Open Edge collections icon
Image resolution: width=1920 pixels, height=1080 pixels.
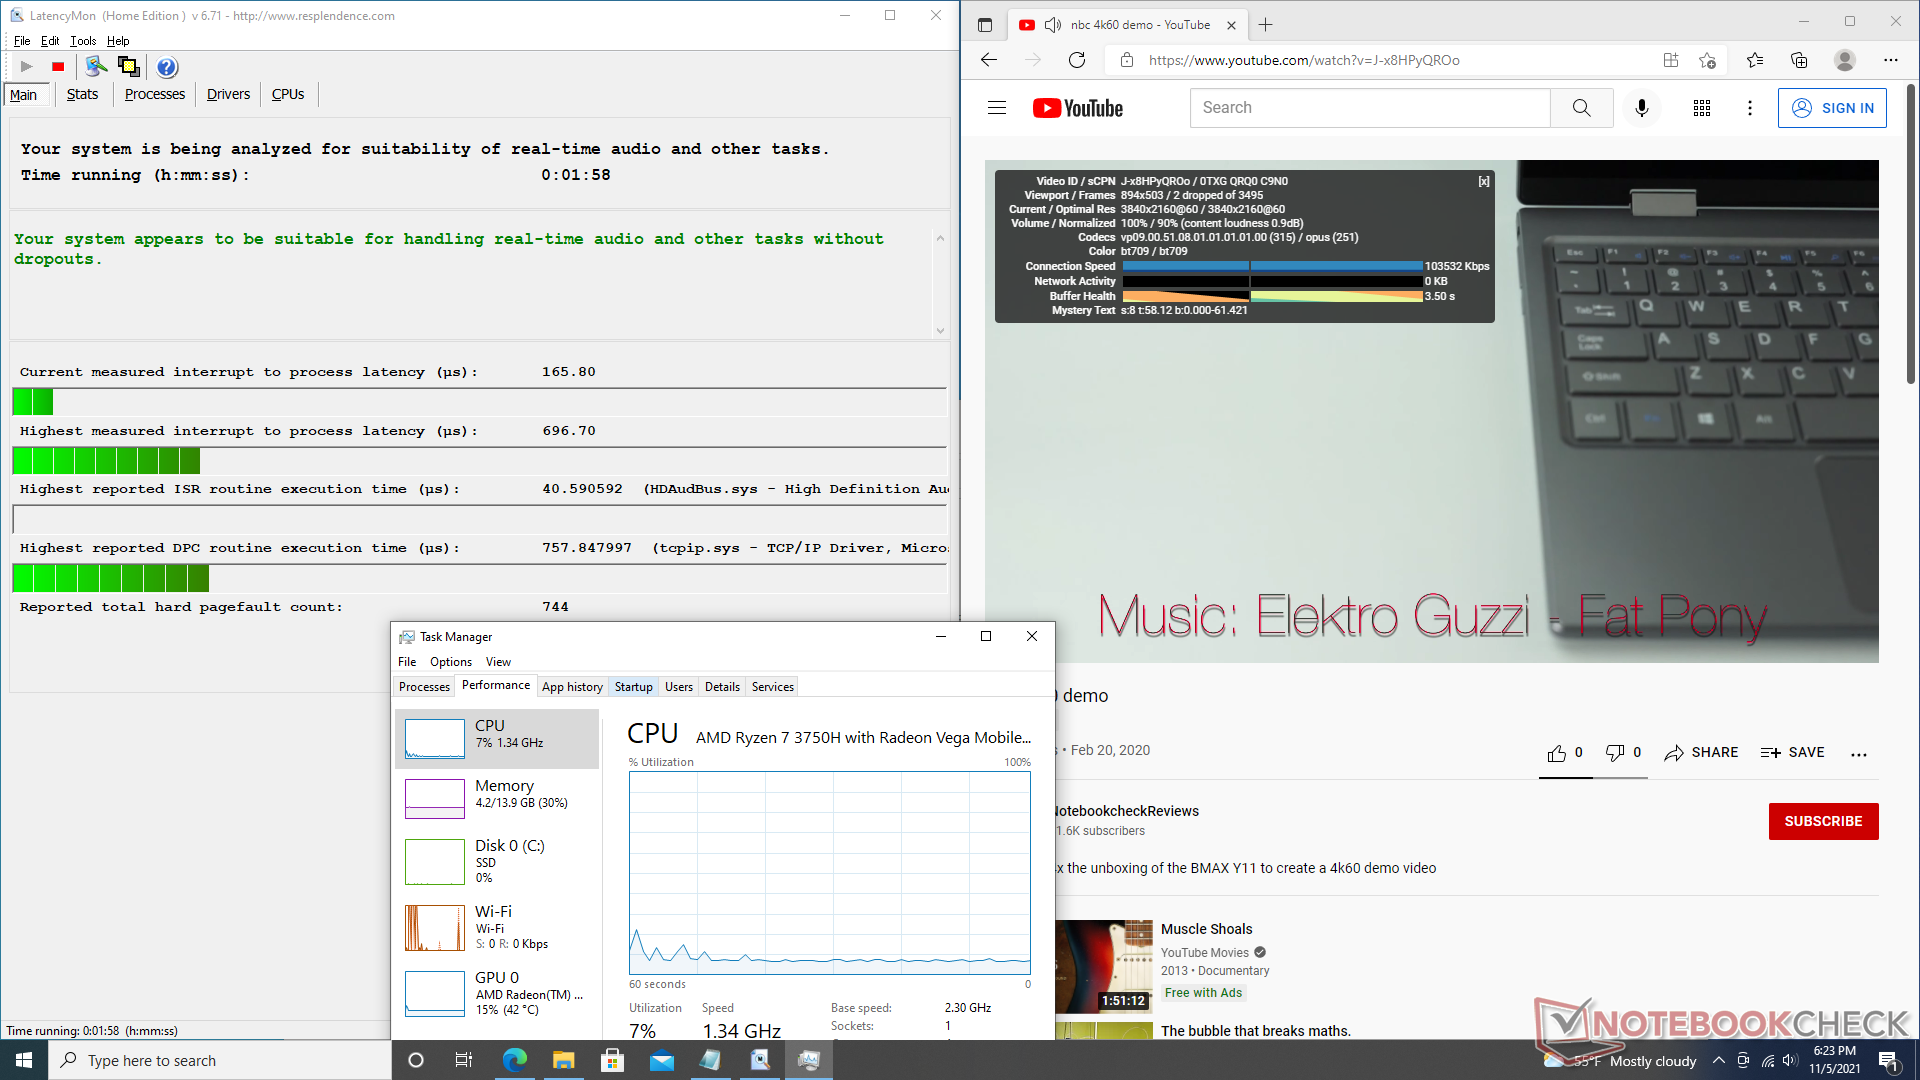[1799, 60]
